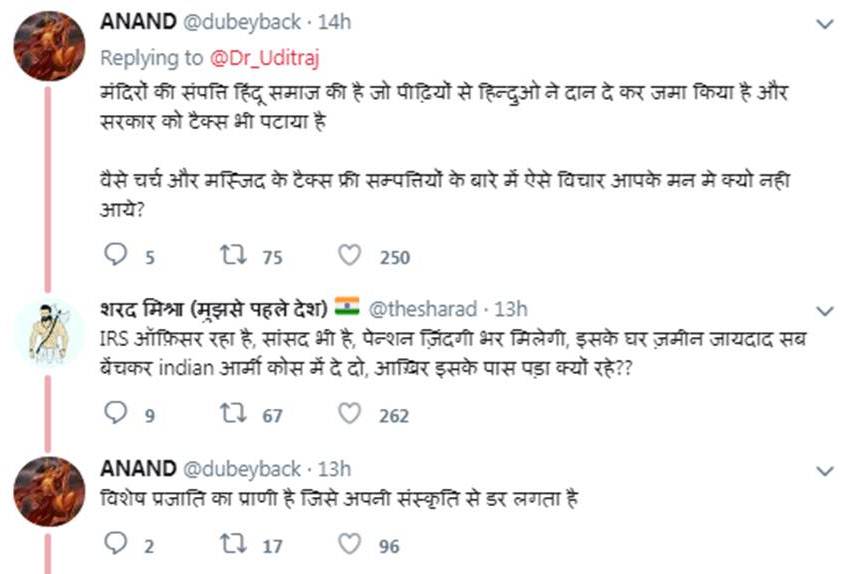841x574 pixels.
Task: Retweet ANAND's tweet with 17 retweets
Action: pyautogui.click(x=233, y=545)
